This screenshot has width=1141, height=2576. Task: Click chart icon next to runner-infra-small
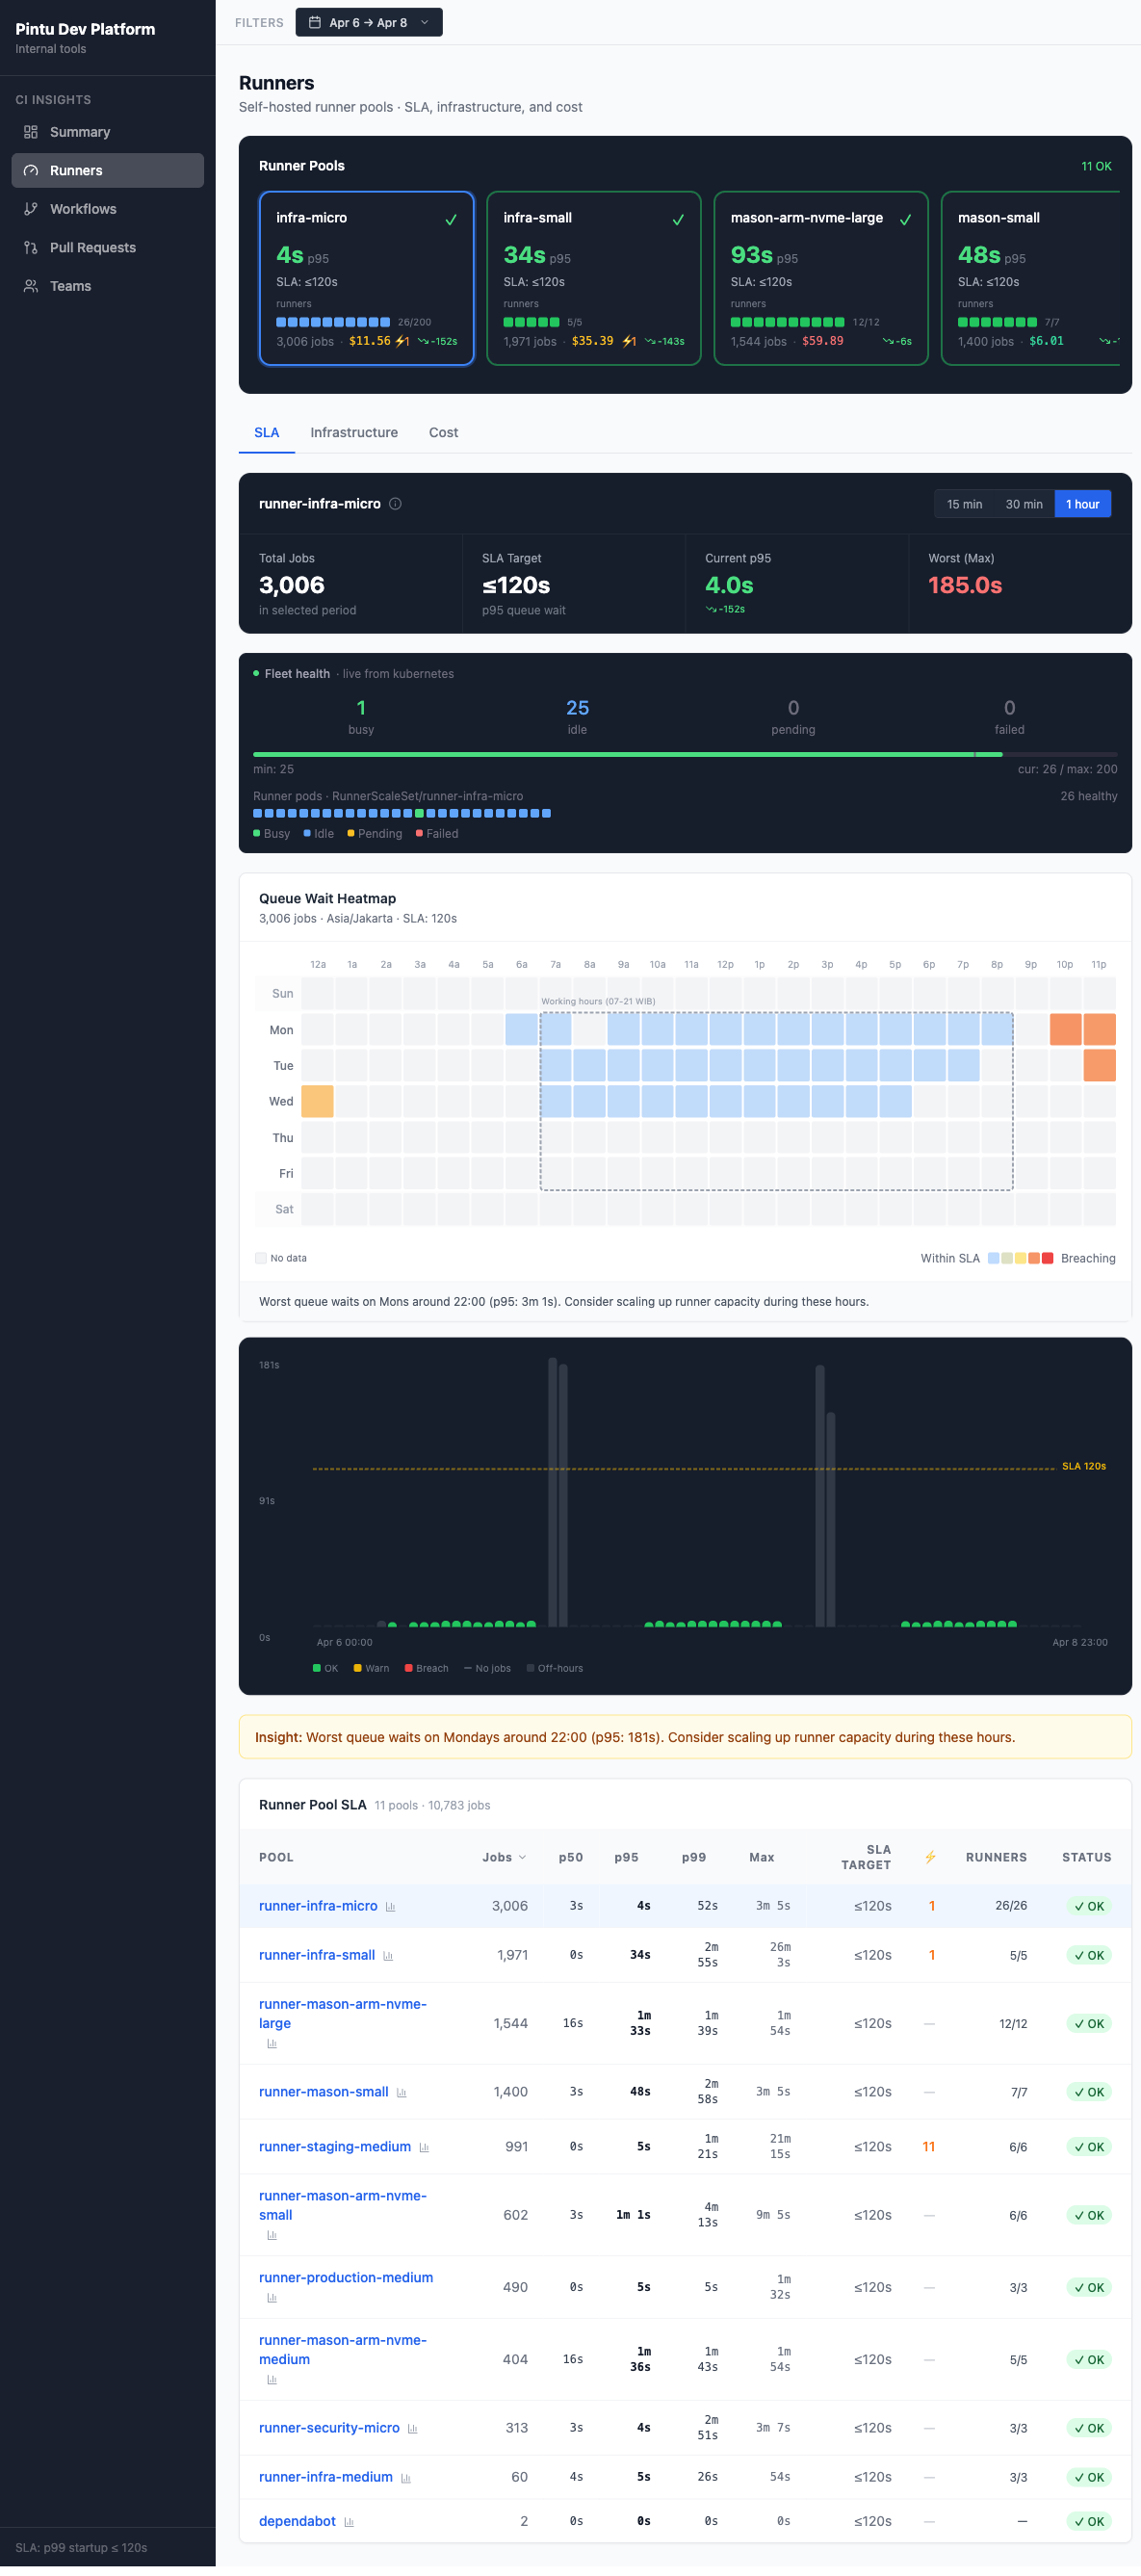388,1956
